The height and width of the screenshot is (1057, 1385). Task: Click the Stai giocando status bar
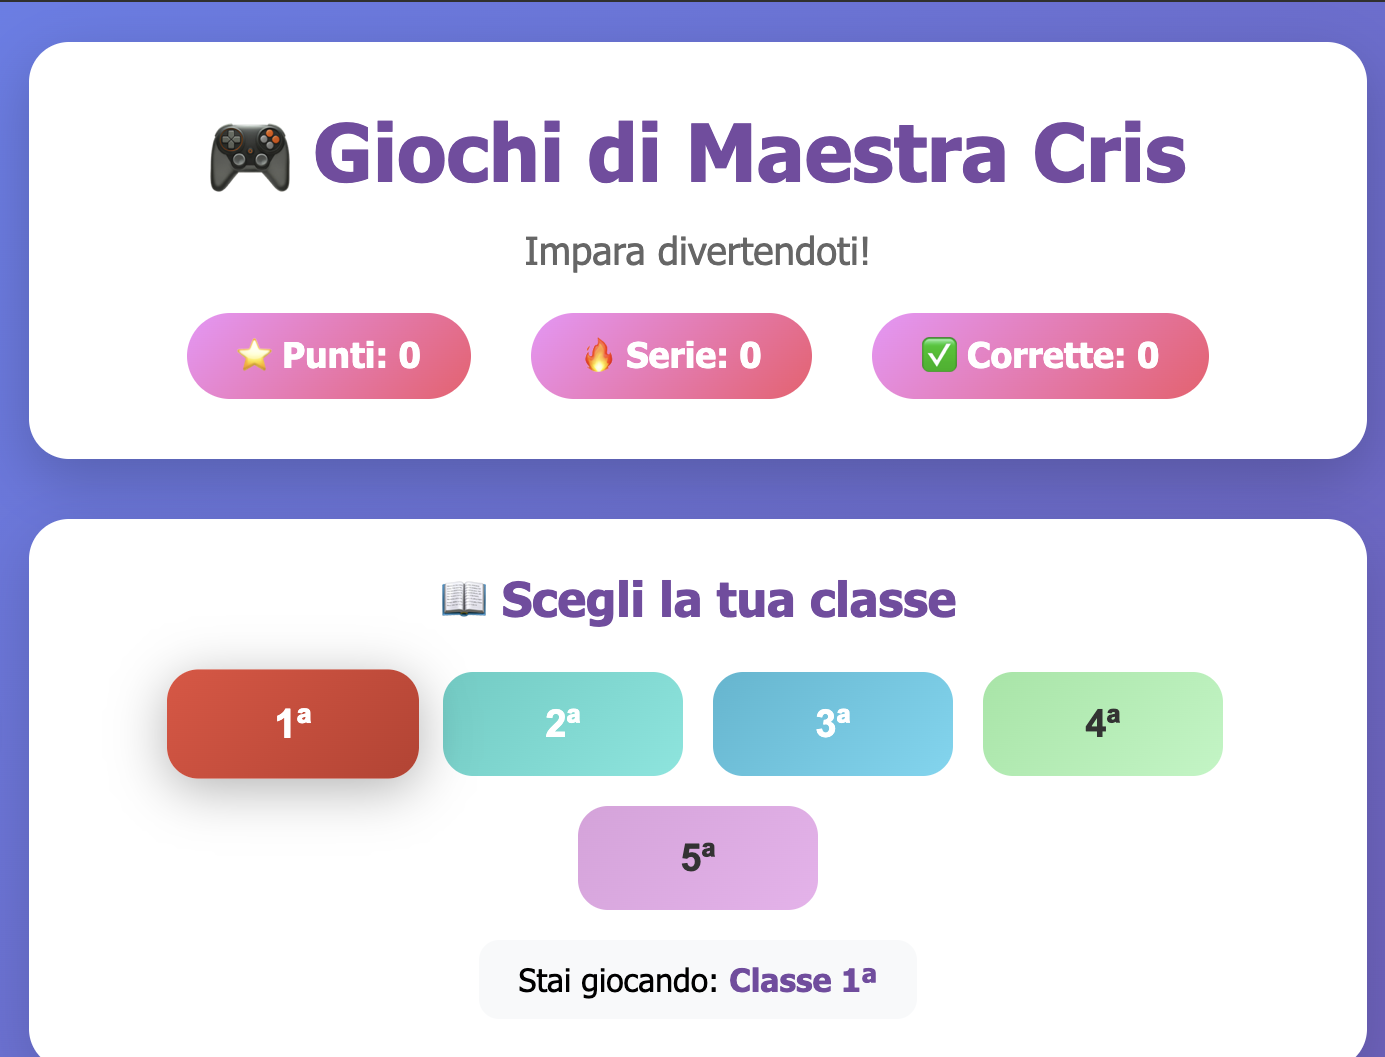(x=697, y=980)
